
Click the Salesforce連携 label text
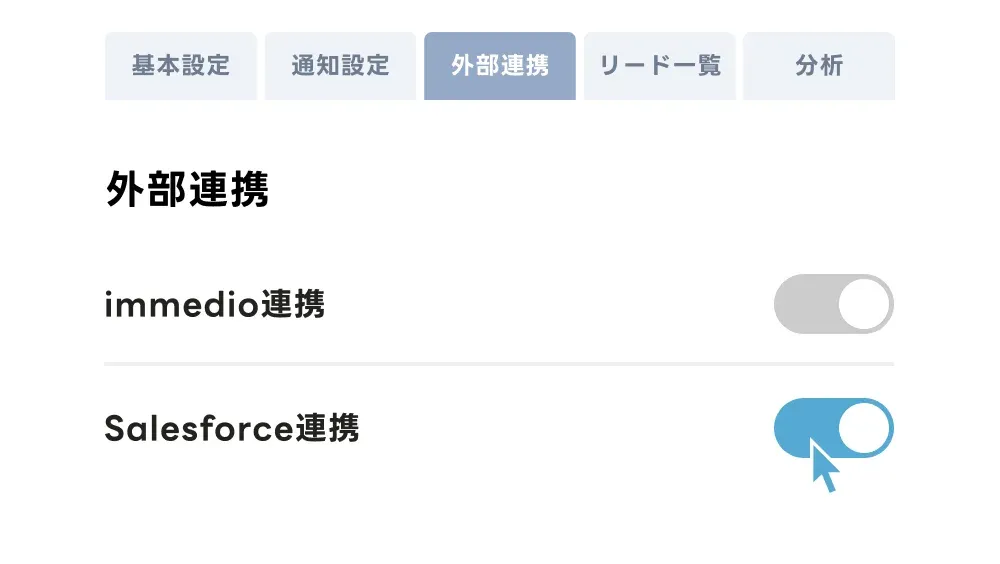pyautogui.click(x=231, y=429)
